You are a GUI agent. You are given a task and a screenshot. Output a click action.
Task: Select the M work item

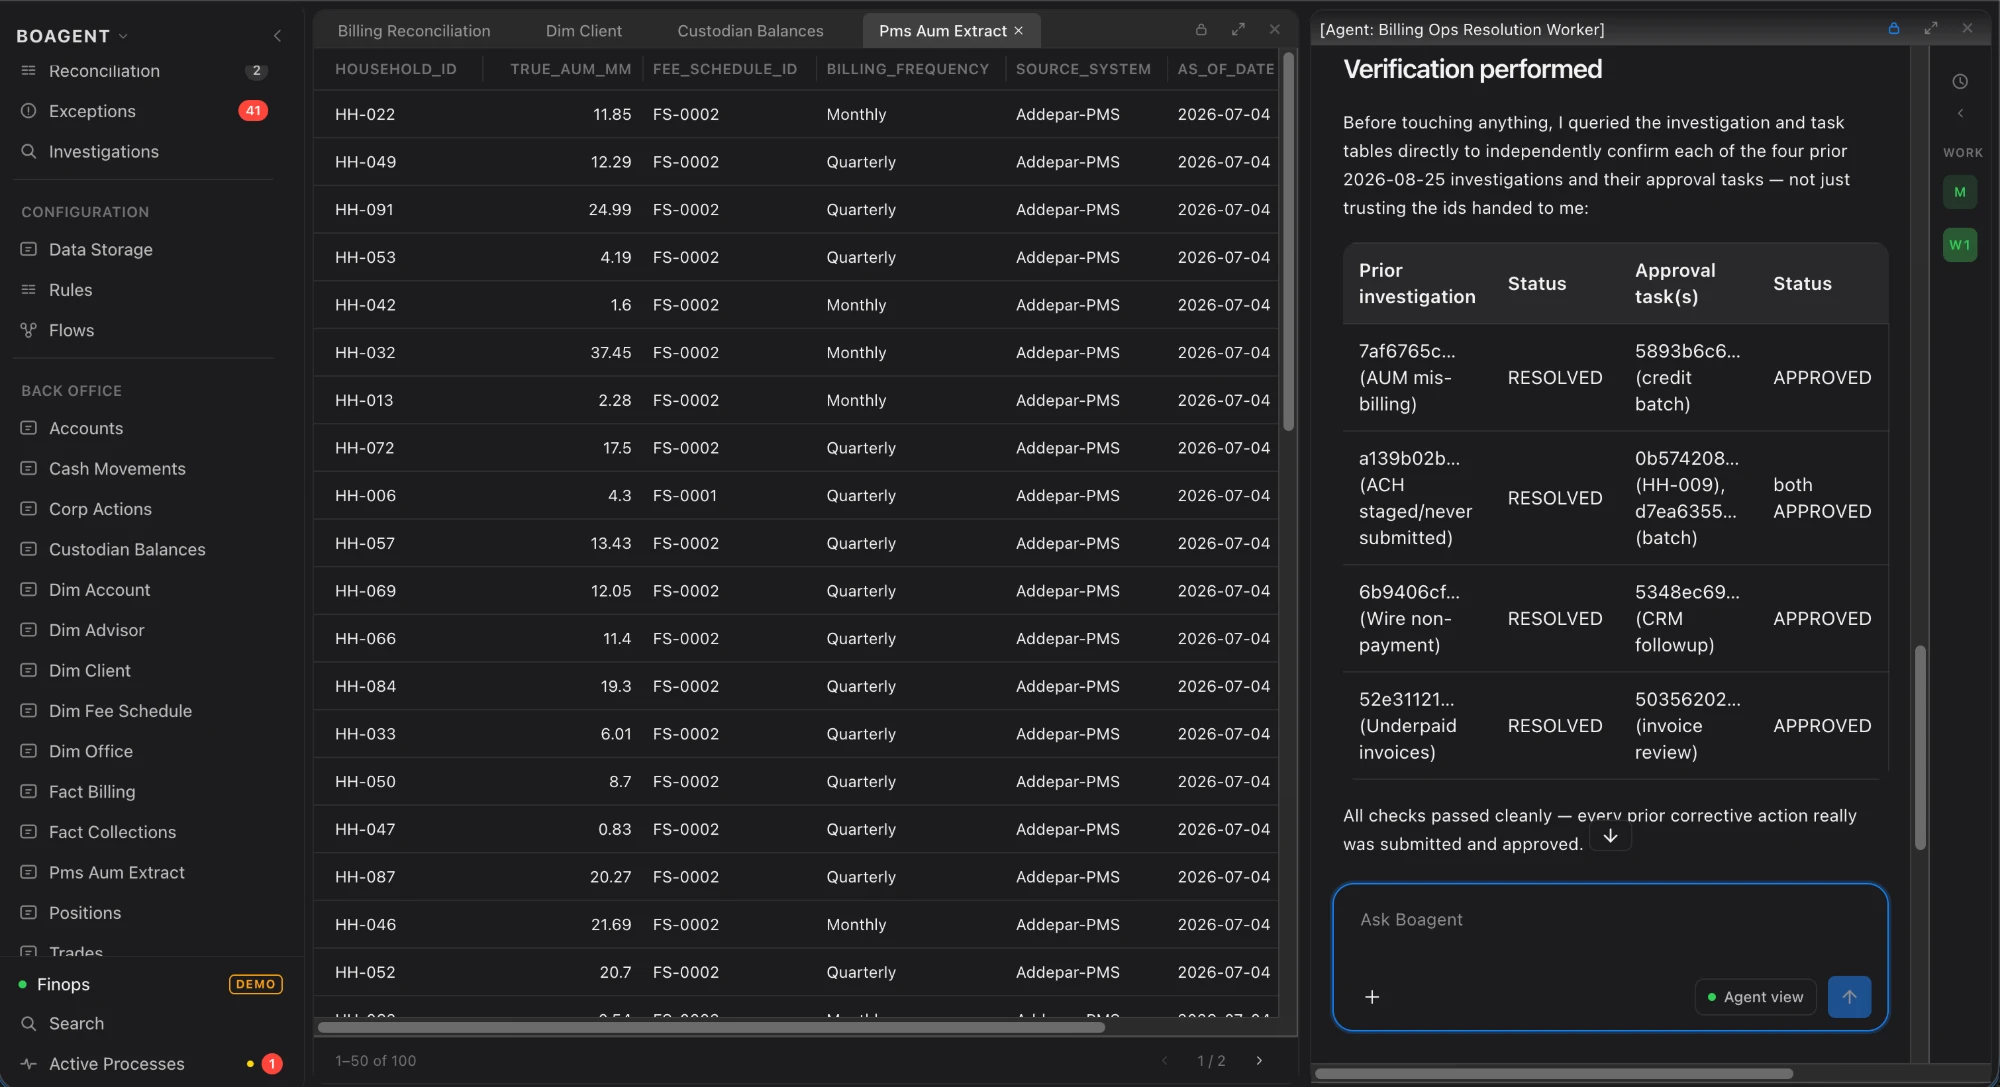1960,192
